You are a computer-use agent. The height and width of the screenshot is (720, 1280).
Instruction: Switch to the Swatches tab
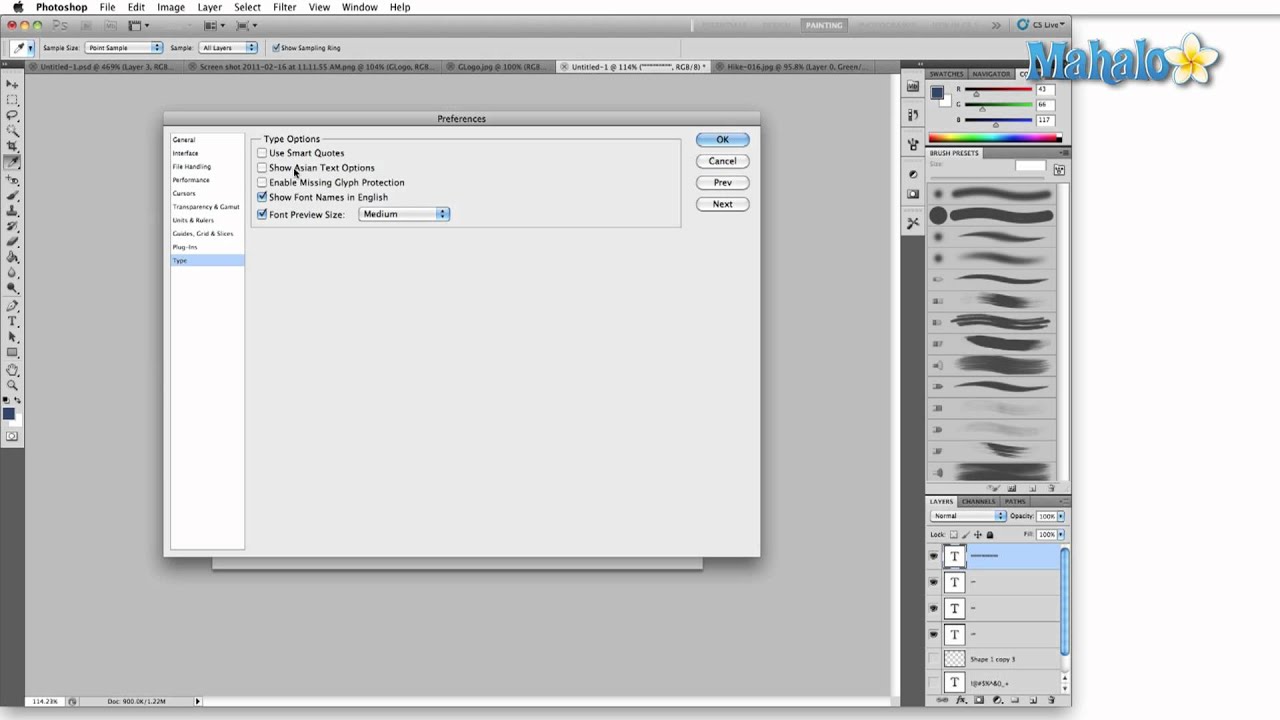(947, 74)
